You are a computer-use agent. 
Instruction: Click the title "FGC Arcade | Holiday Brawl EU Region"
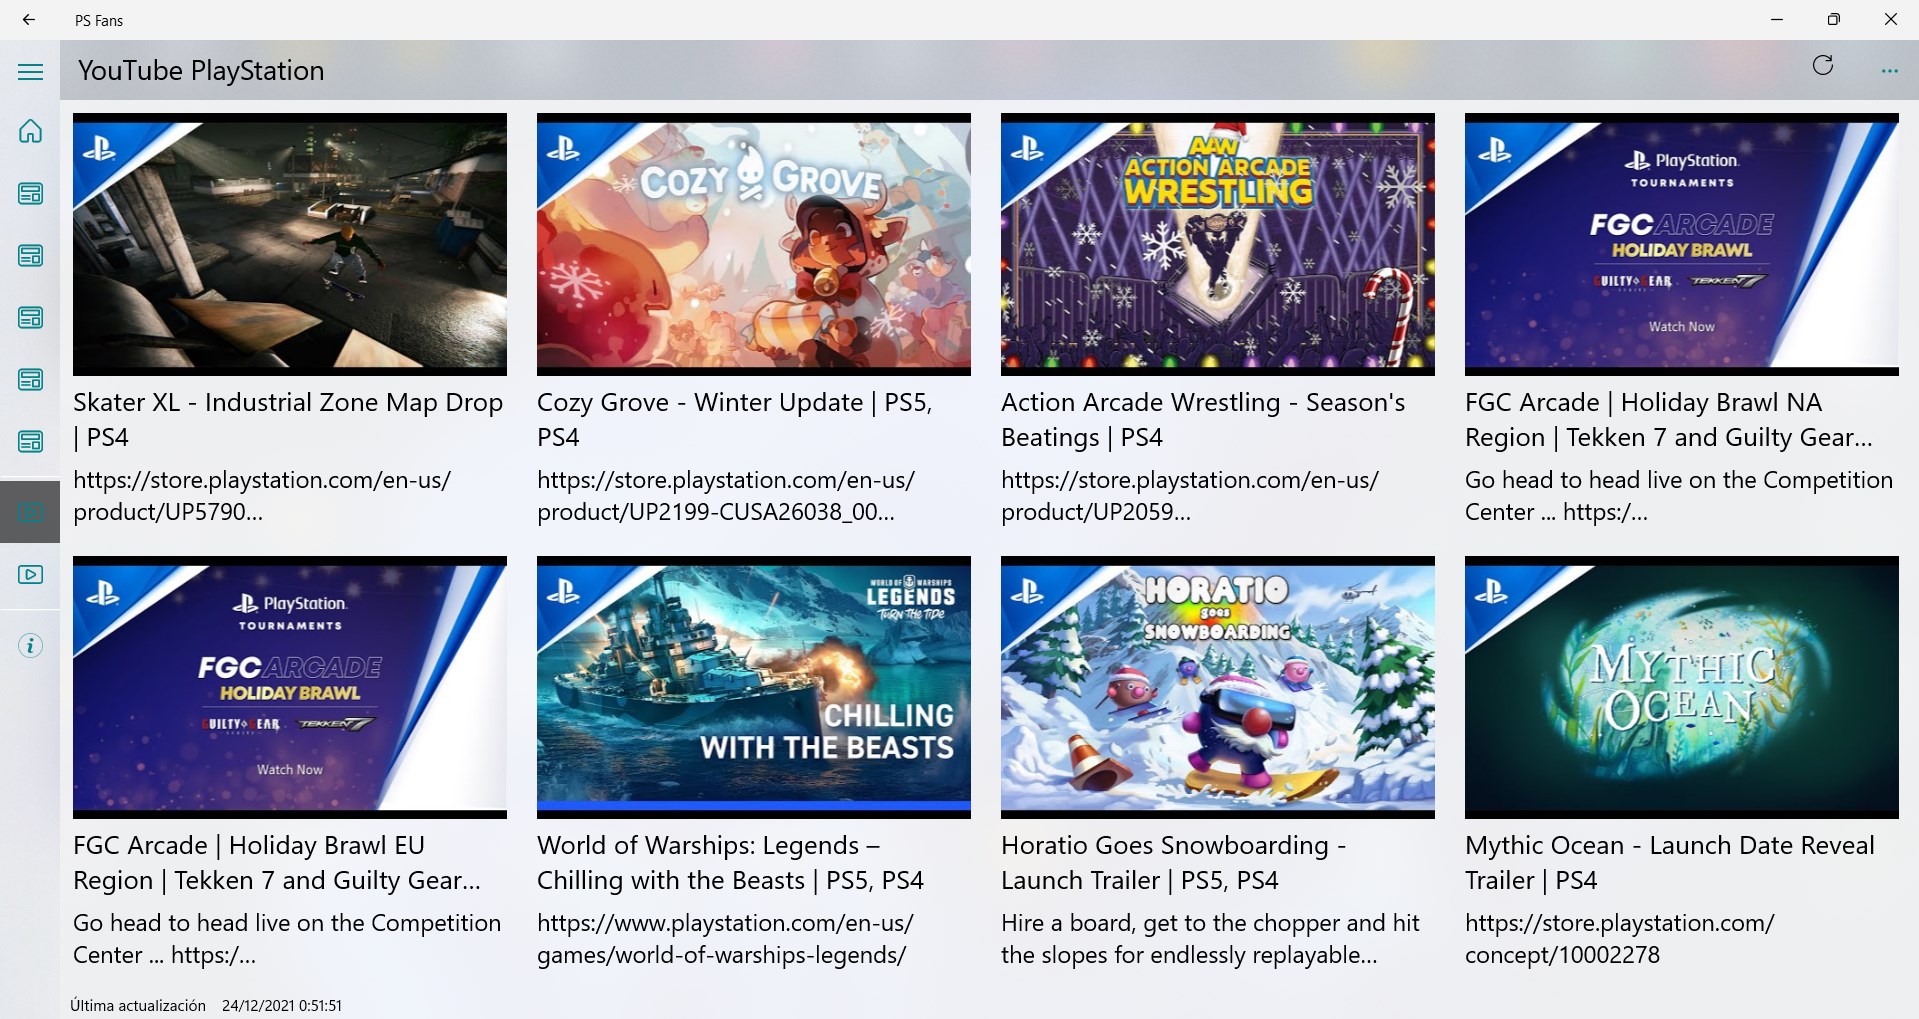point(277,863)
